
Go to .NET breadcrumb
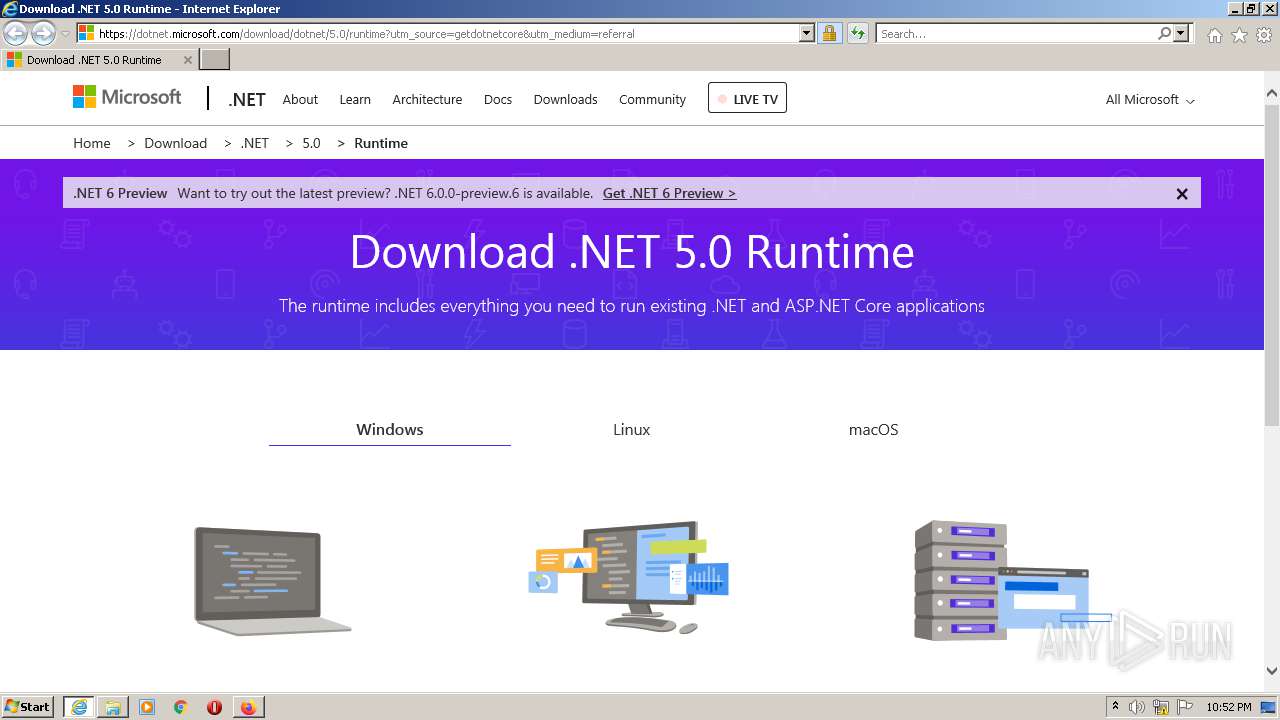pos(255,143)
